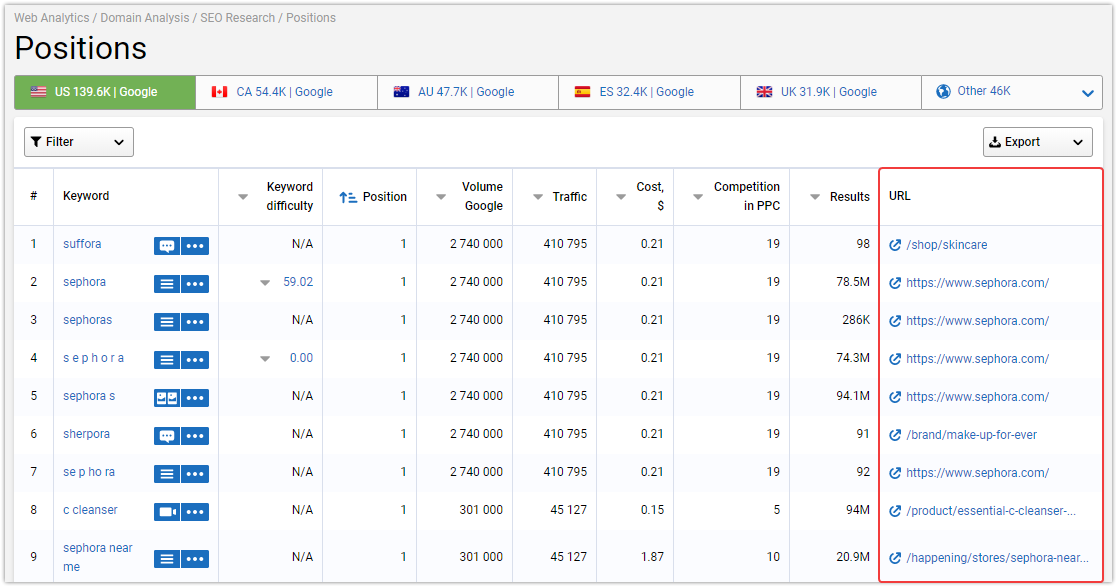This screenshot has height=587, width=1117.
Task: Open the three-dot menu for sherpora
Action: point(195,436)
